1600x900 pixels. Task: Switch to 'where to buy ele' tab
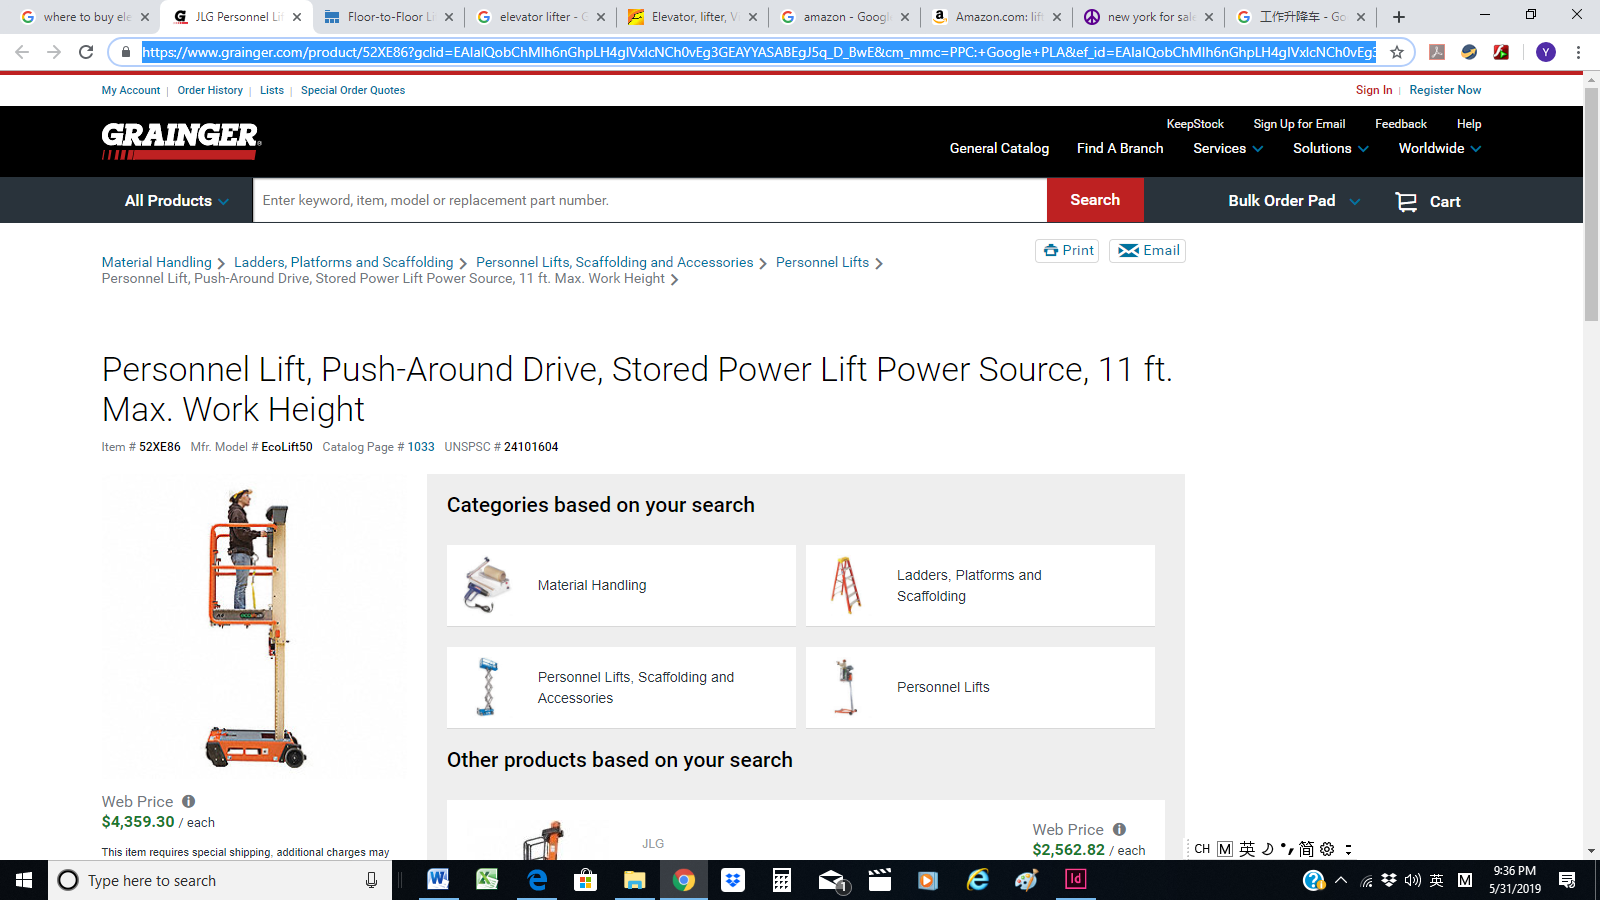pyautogui.click(x=84, y=17)
